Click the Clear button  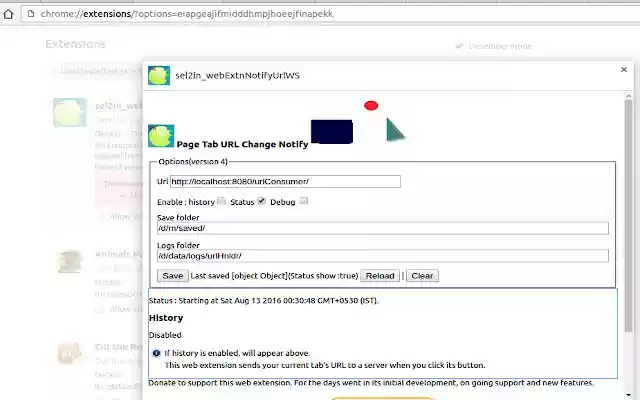[422, 276]
